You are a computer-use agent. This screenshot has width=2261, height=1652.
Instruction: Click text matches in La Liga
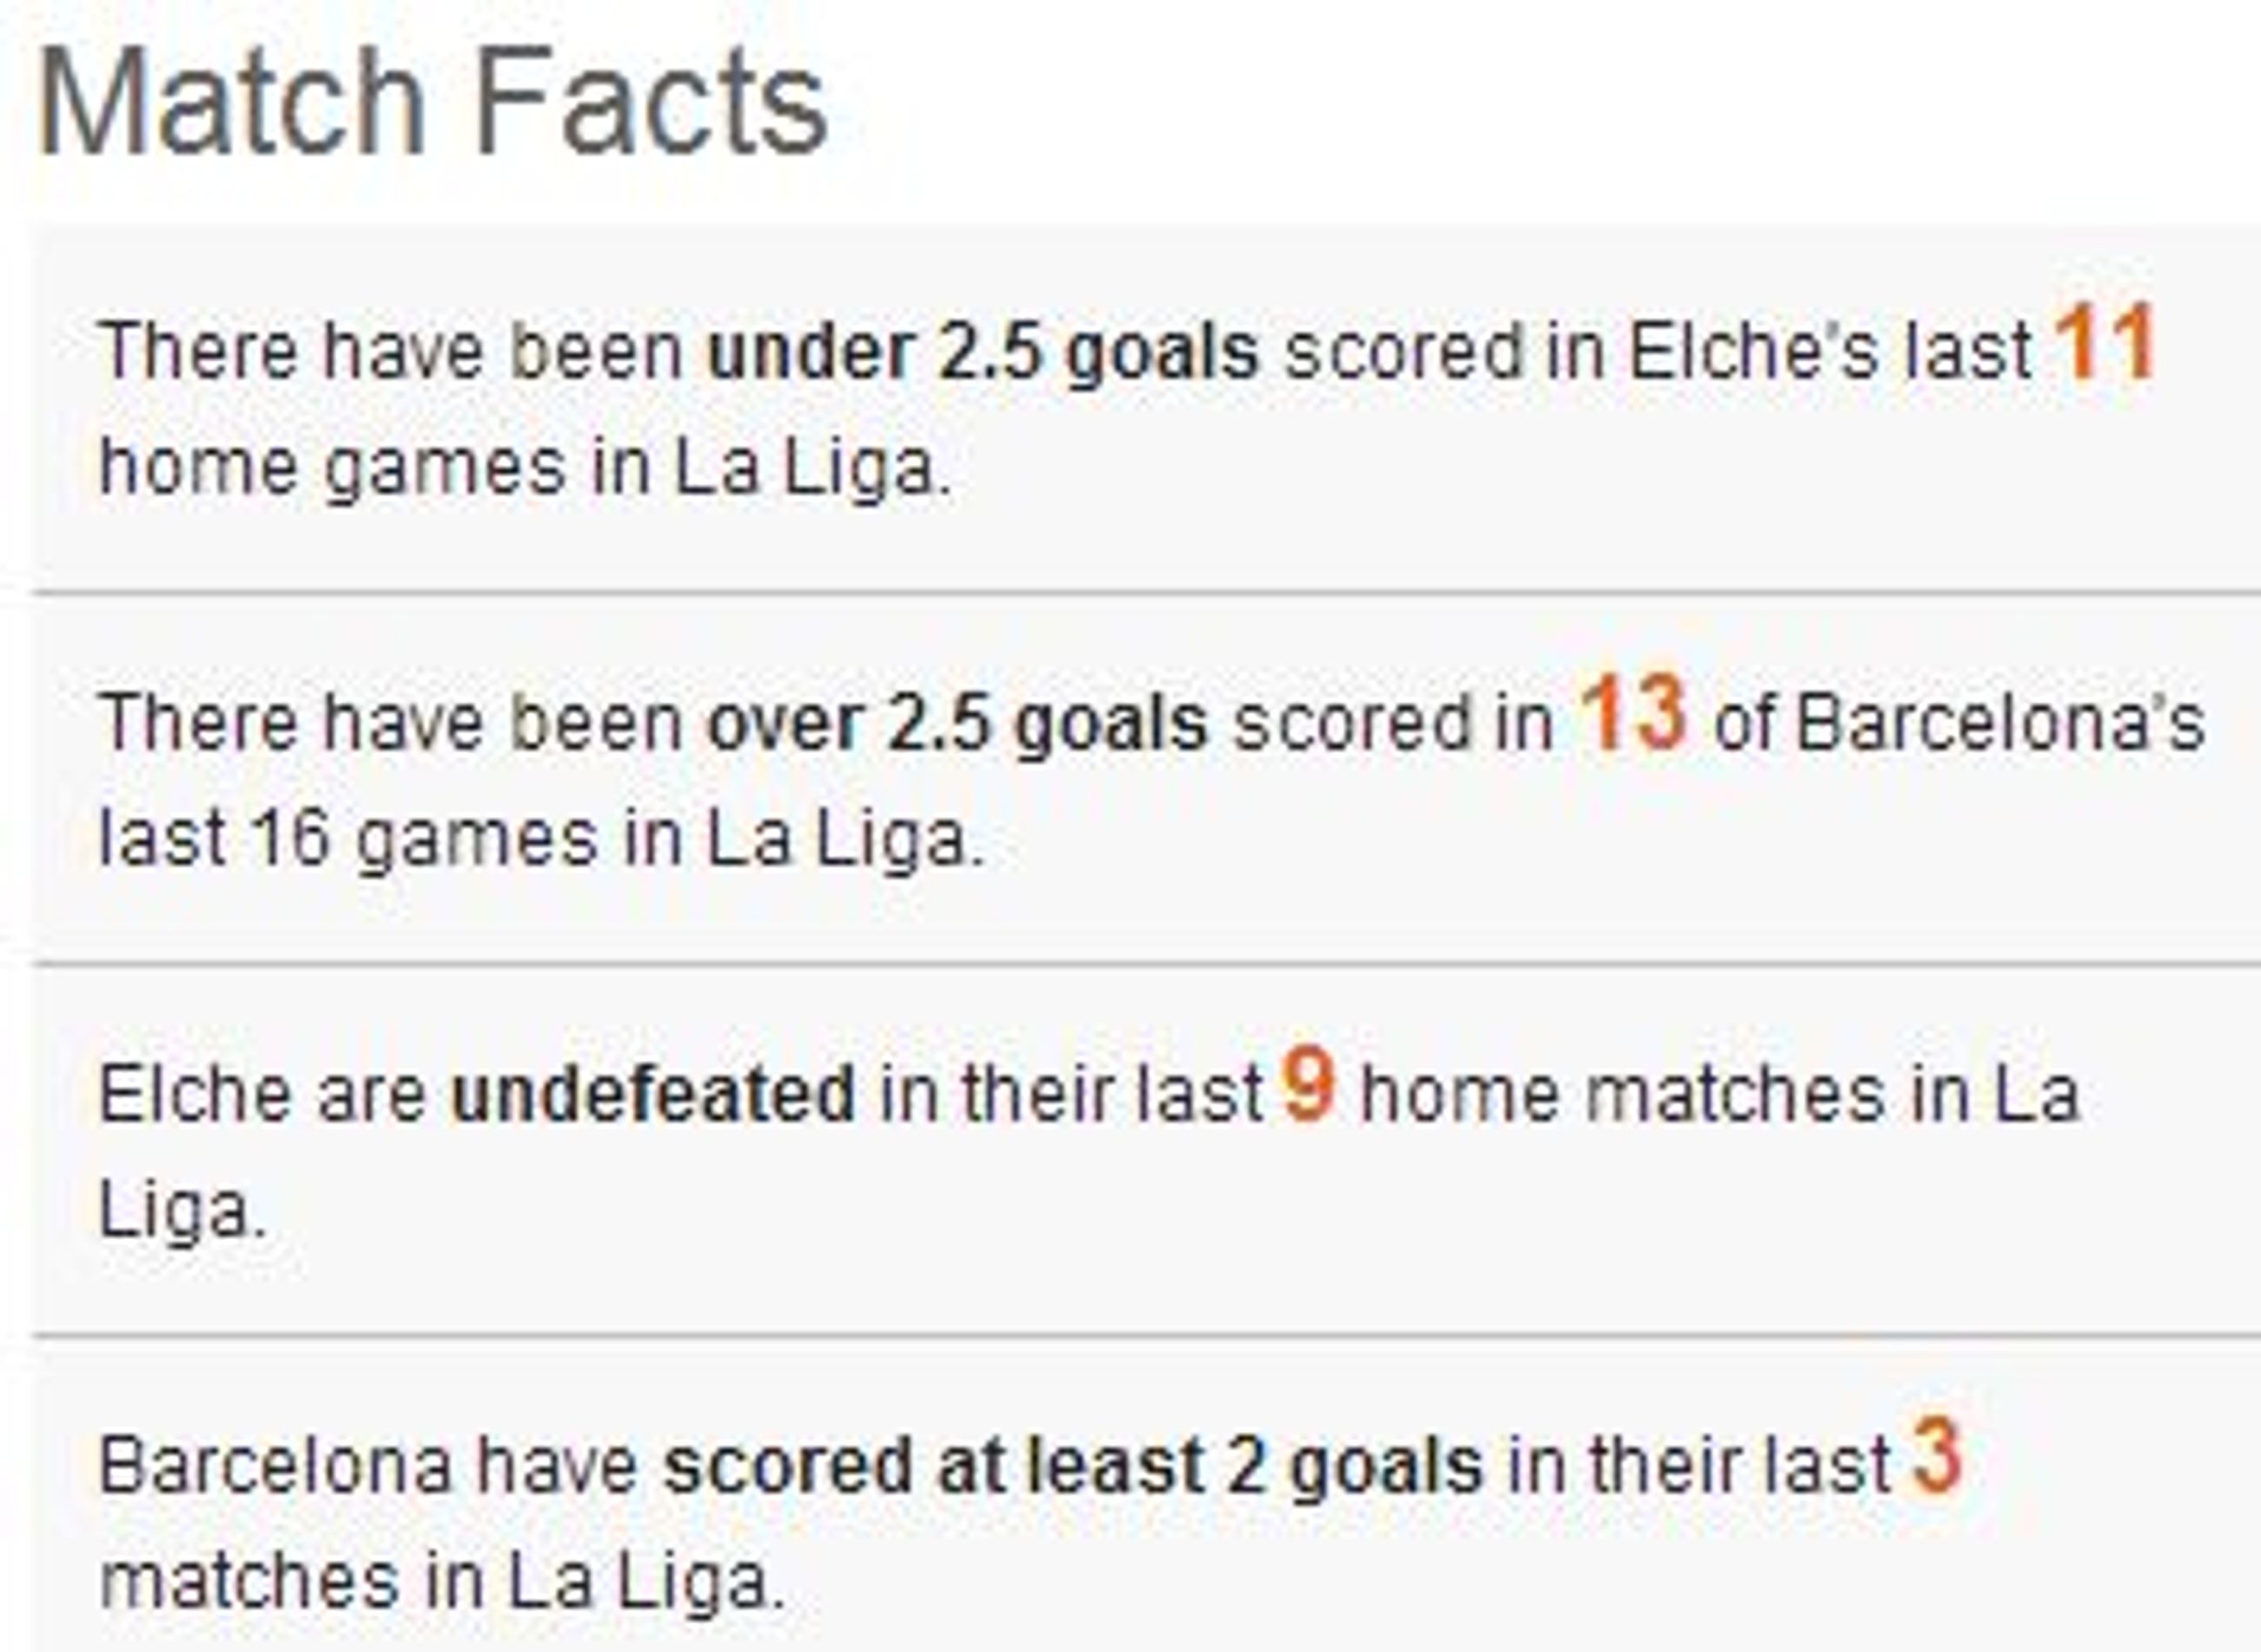443,1583
